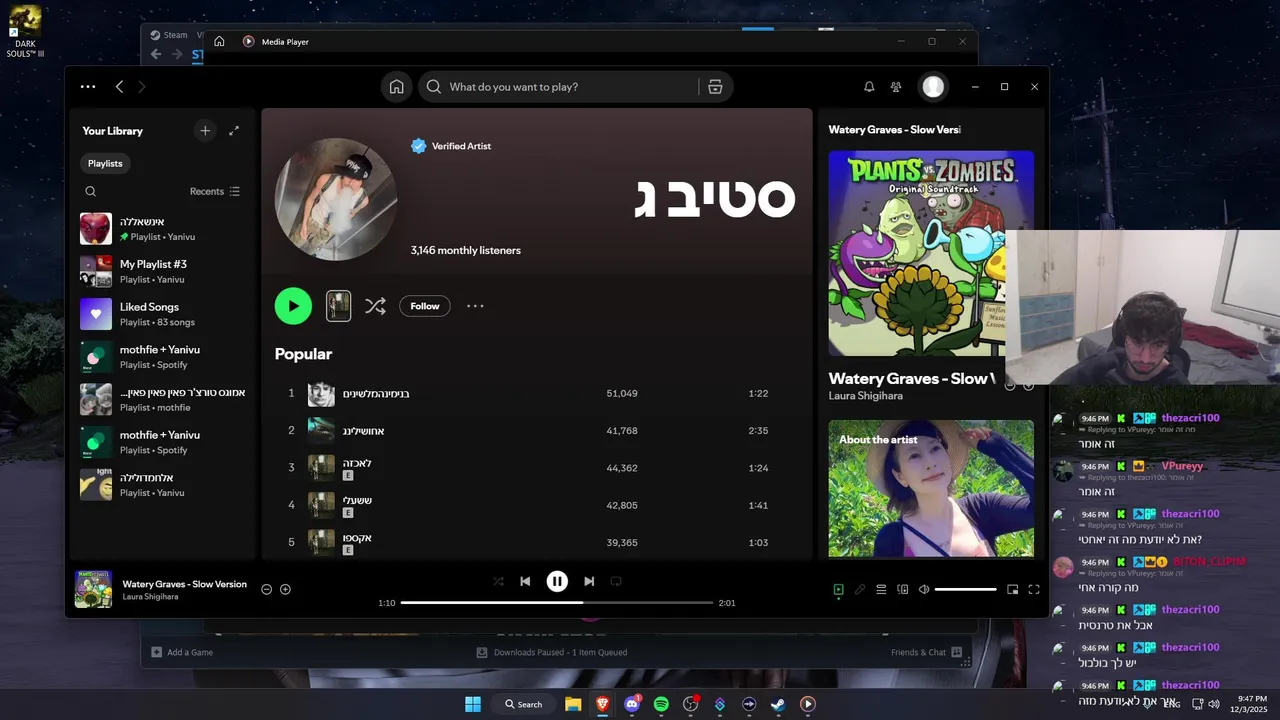This screenshot has width=1280, height=720.
Task: Toggle repeat in playback bar
Action: [x=616, y=581]
